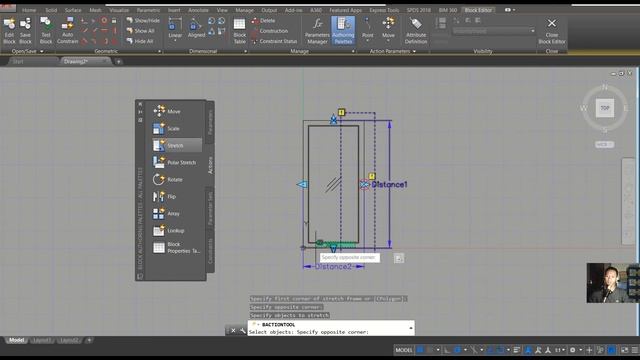The width and height of the screenshot is (640, 360).
Task: Click the Delete constraints button
Action: pyautogui.click(x=264, y=20)
